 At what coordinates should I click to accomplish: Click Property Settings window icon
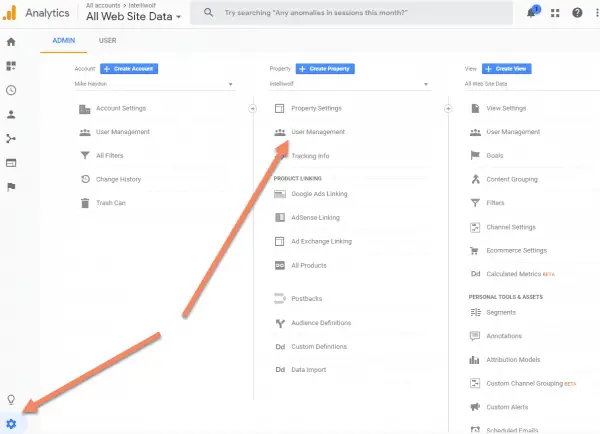pyautogui.click(x=280, y=108)
